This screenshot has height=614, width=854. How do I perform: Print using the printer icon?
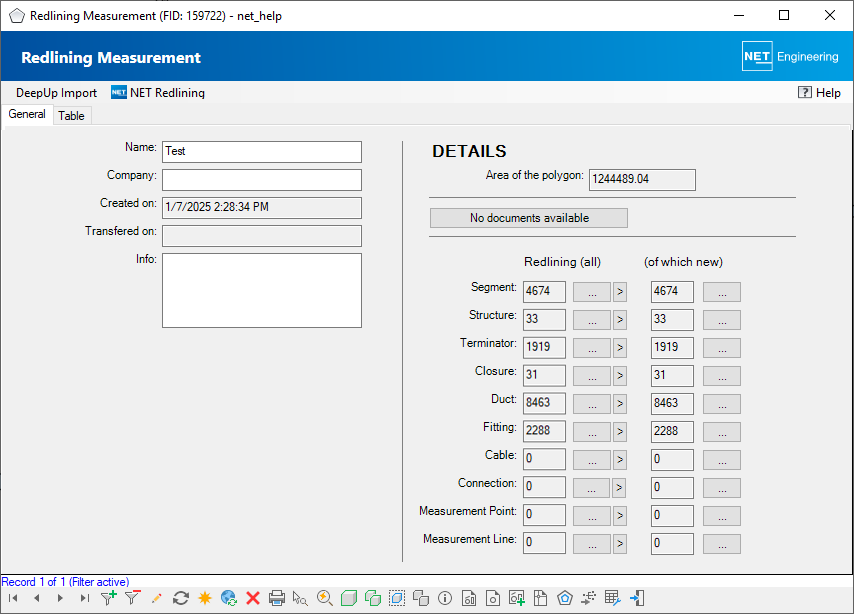[277, 598]
